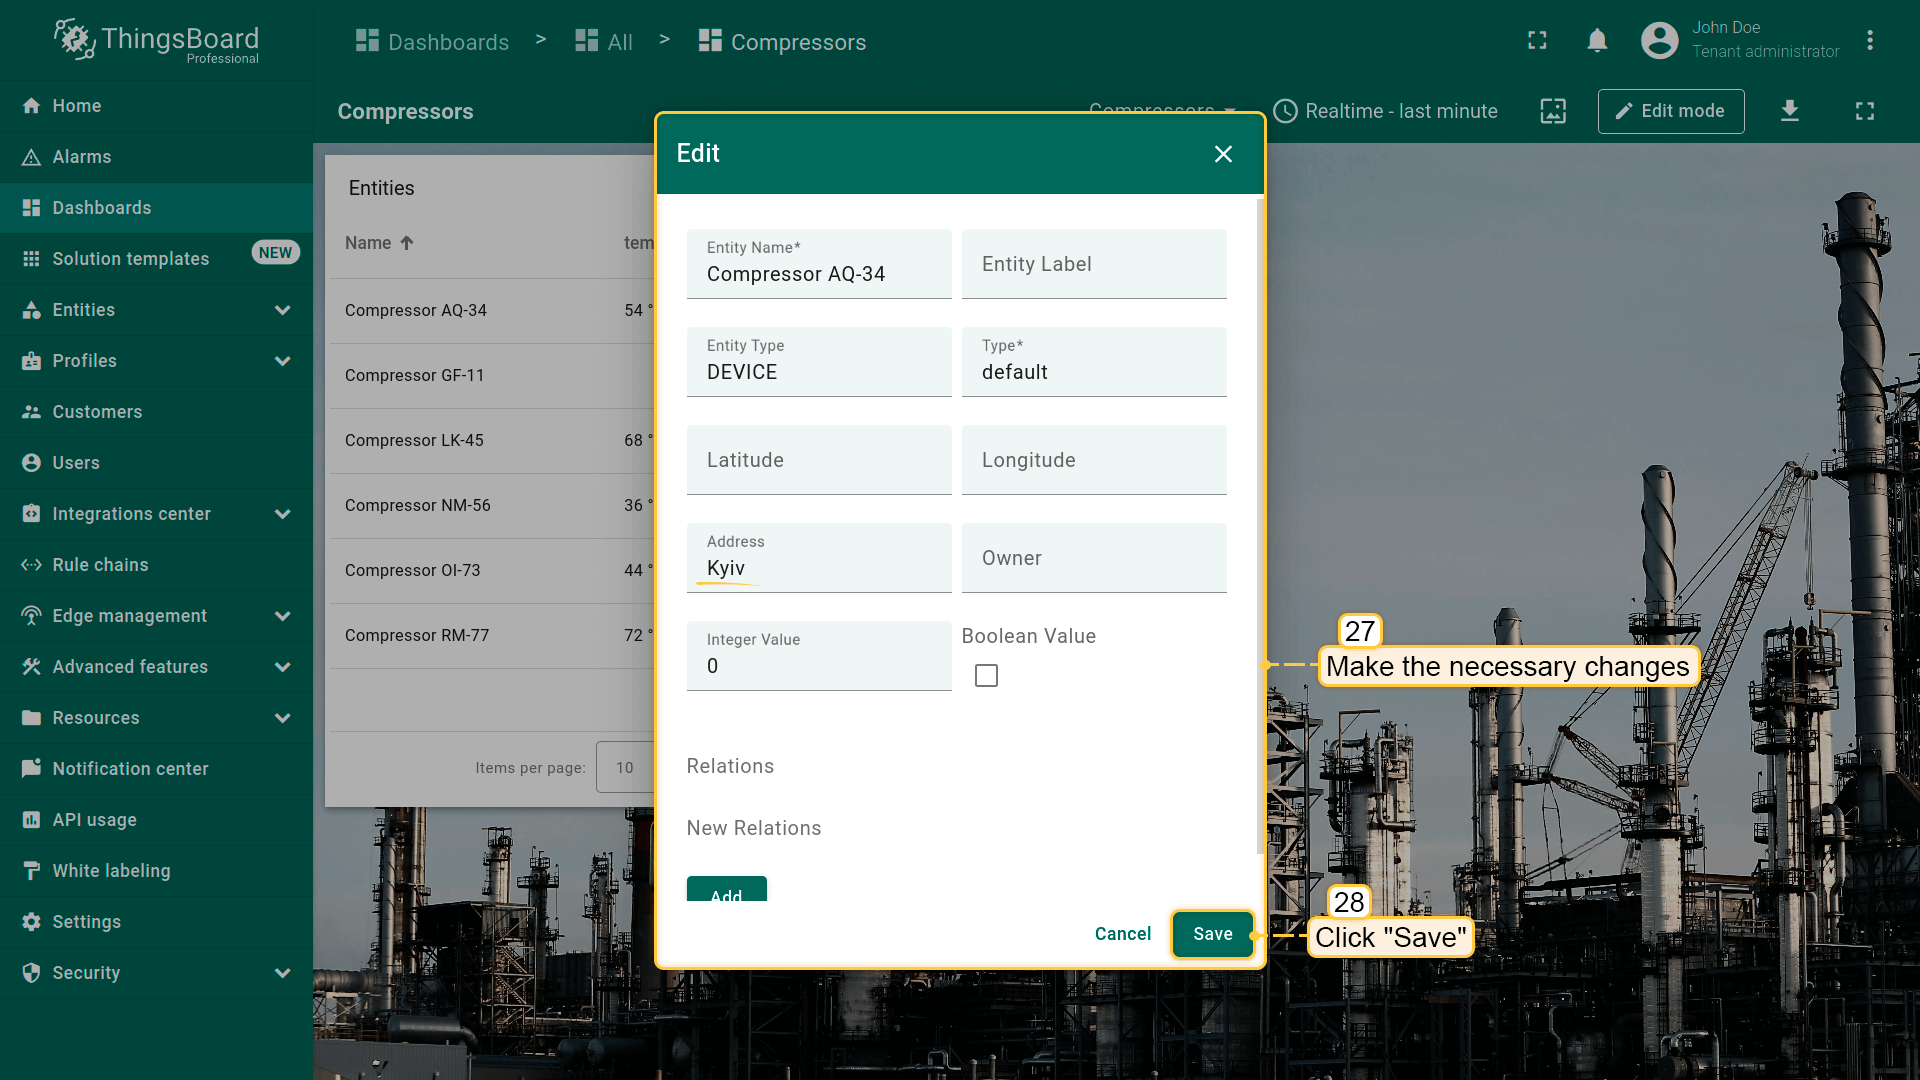Click the export dashboard download icon
The image size is (1920, 1080).
pyautogui.click(x=1789, y=111)
